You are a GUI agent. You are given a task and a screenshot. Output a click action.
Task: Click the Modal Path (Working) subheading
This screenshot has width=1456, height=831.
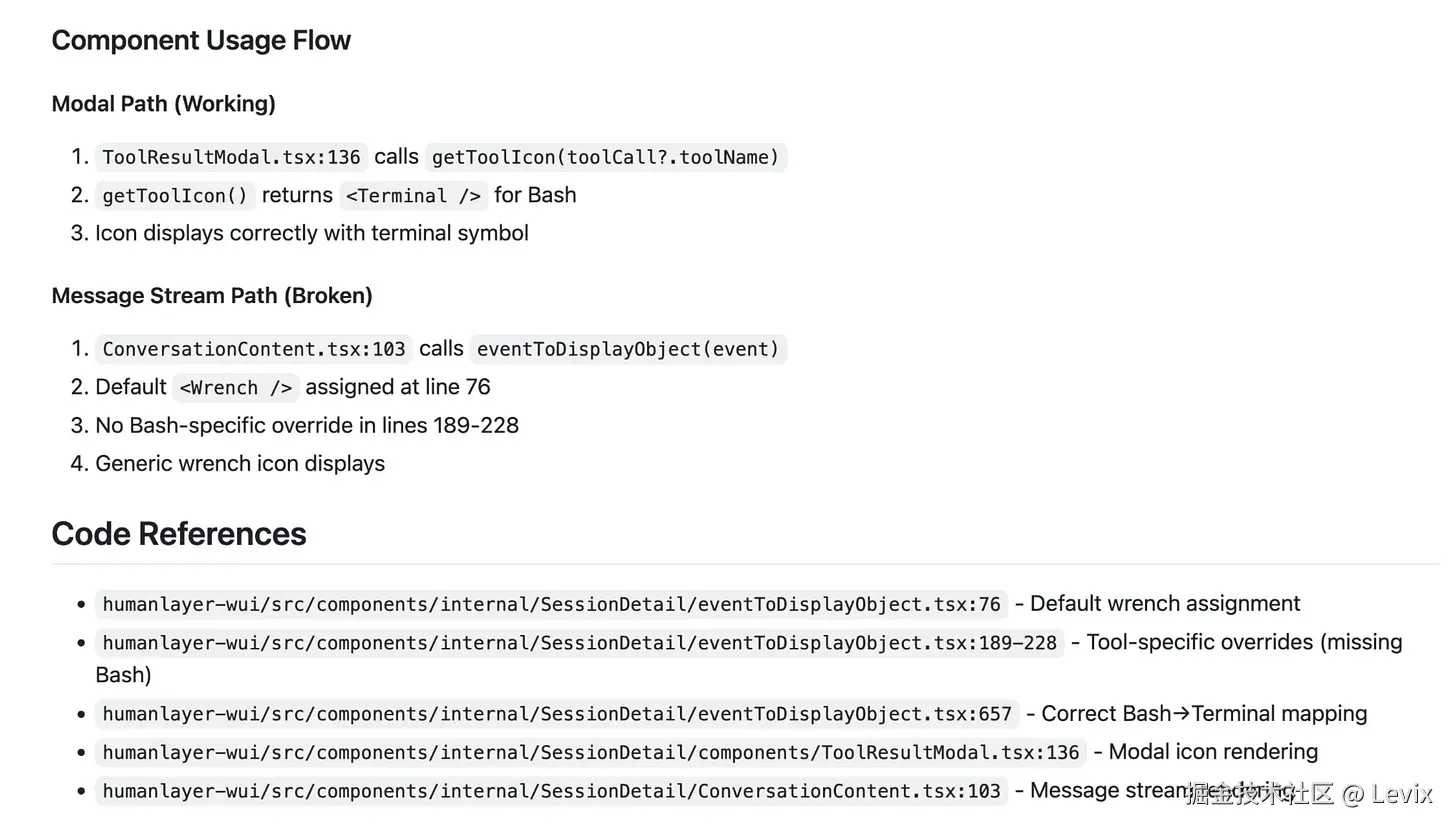164,104
